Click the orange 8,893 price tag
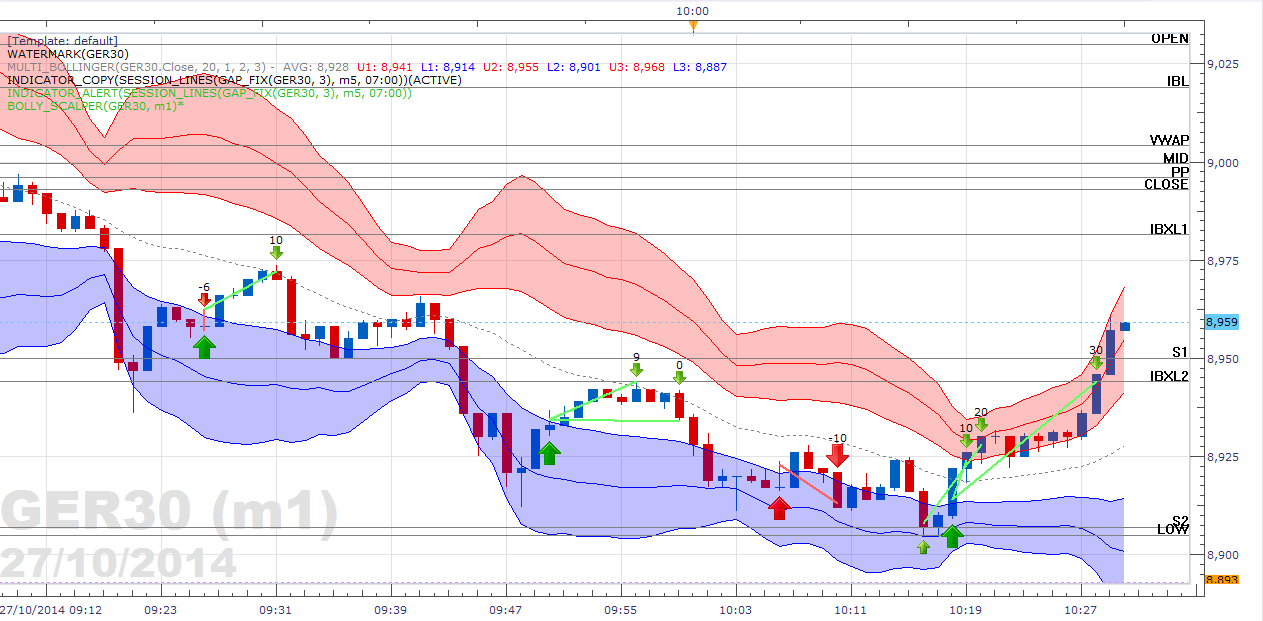 (x=1222, y=580)
